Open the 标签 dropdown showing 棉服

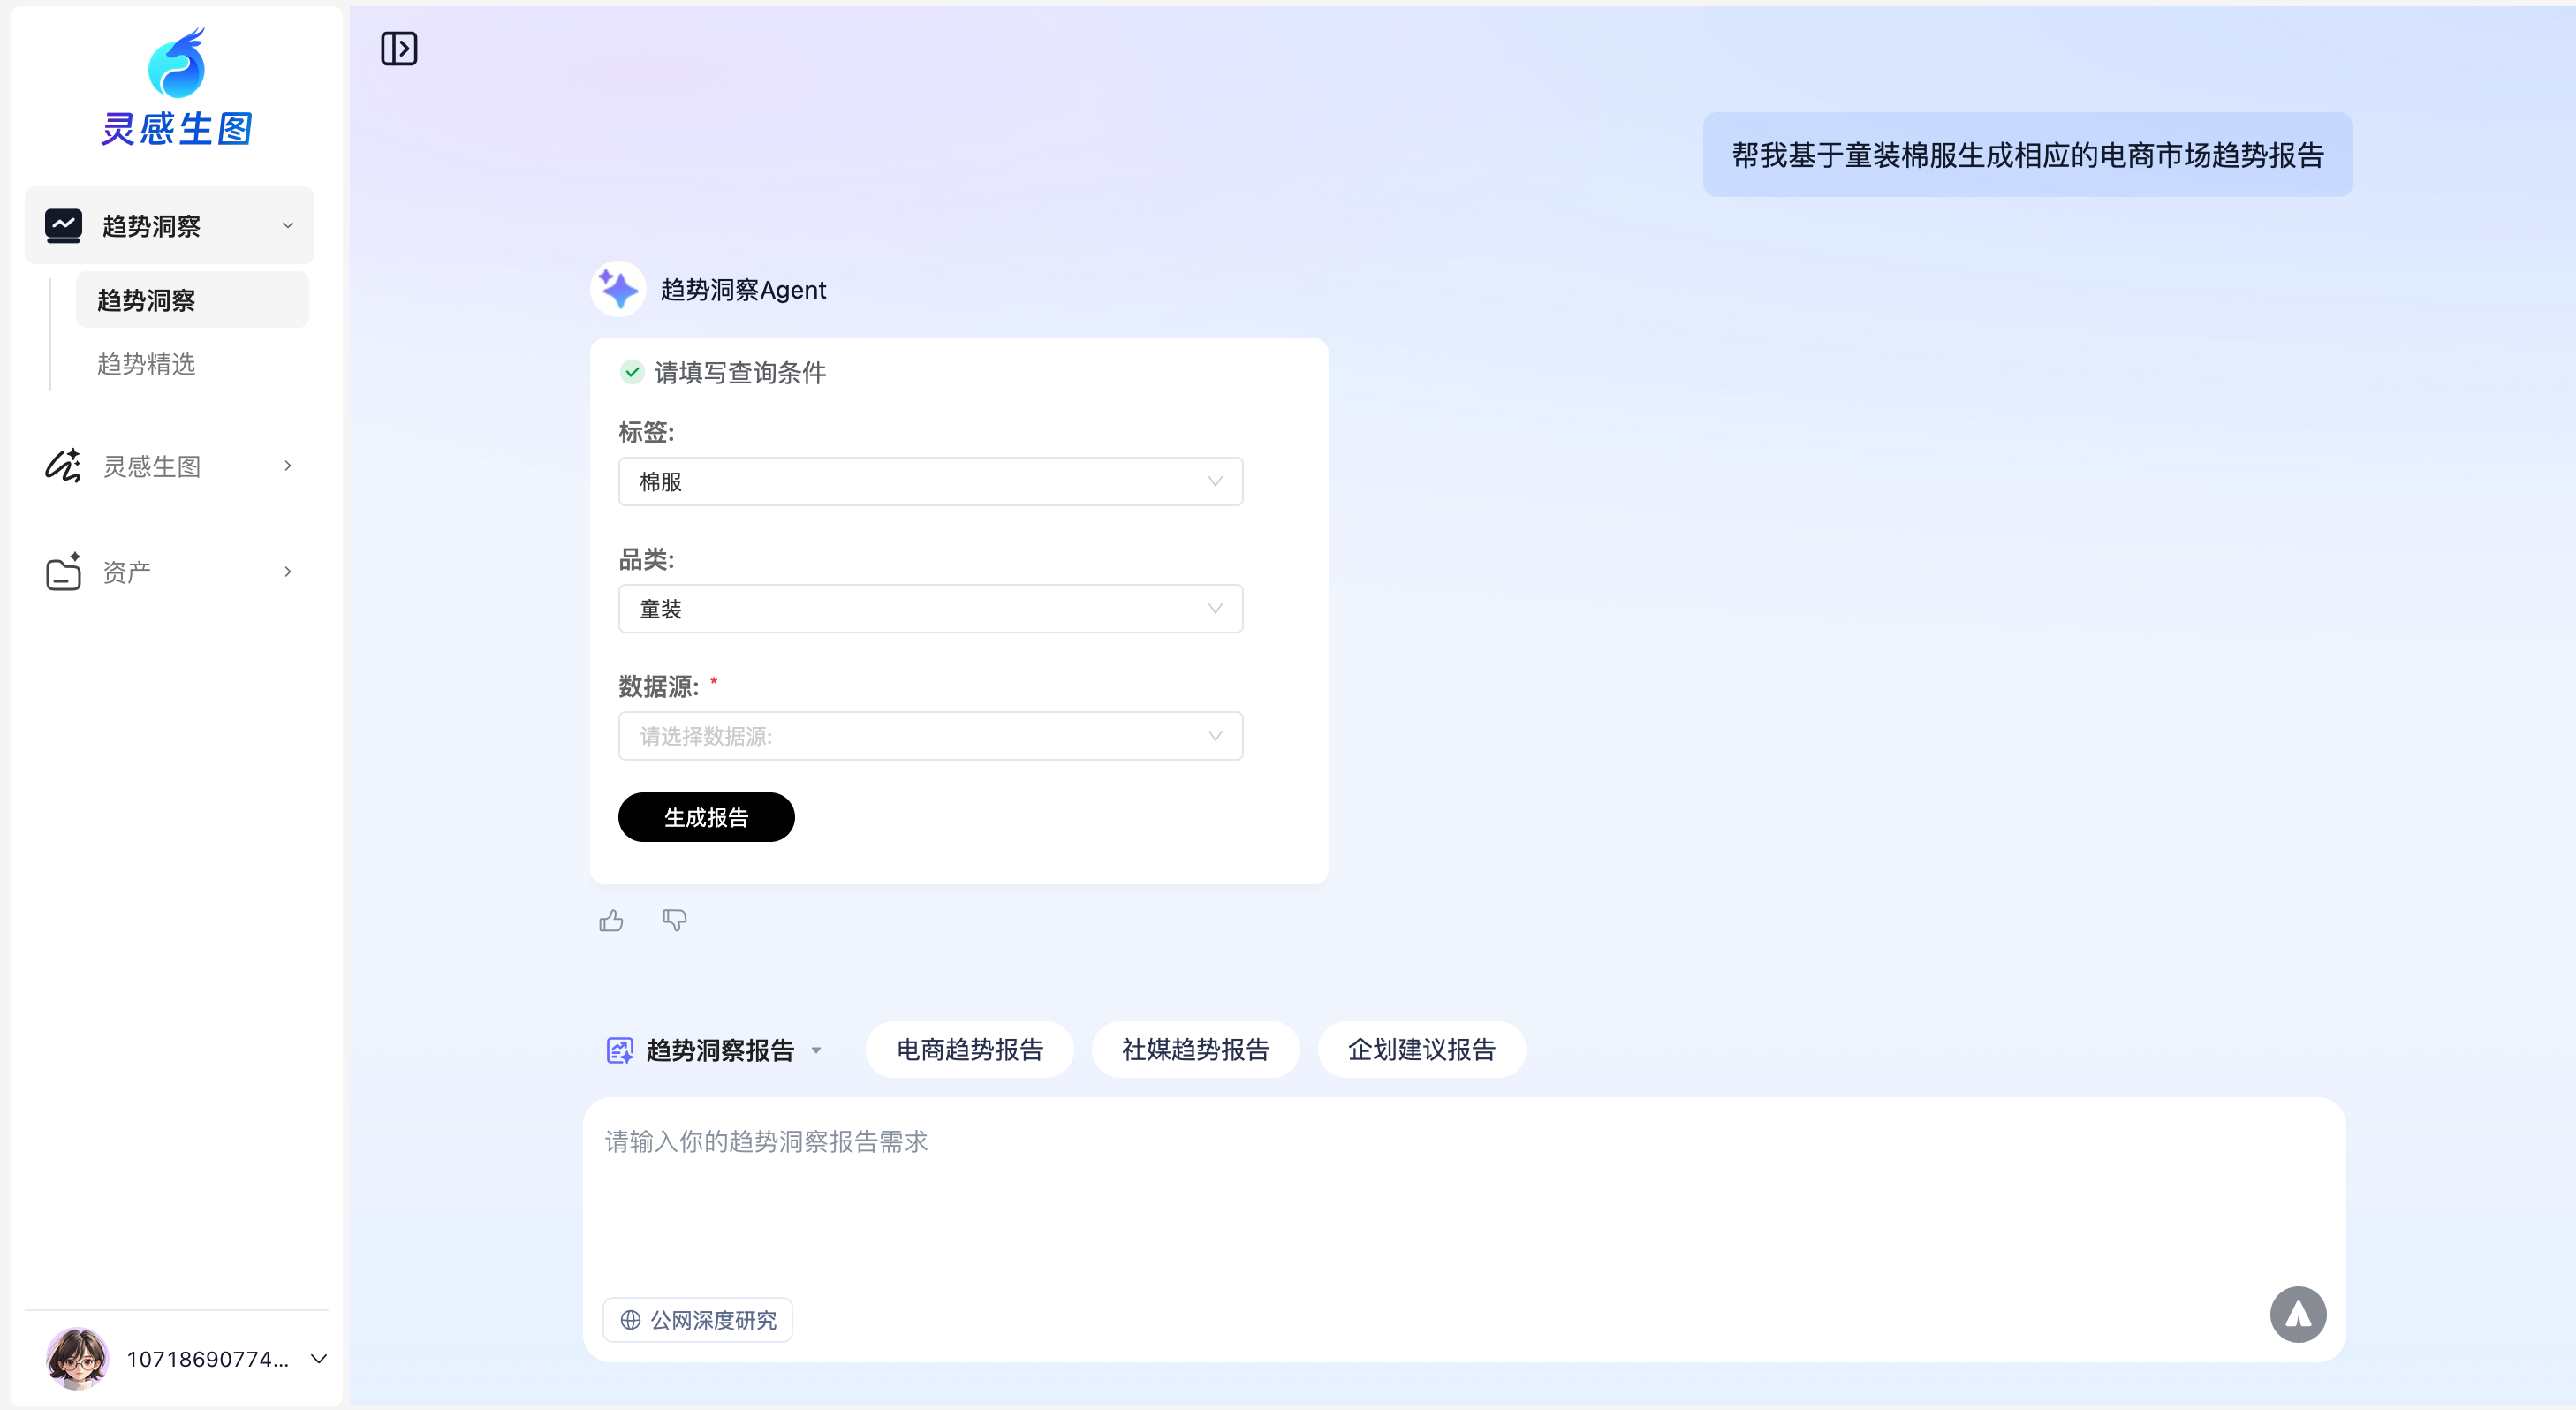click(x=930, y=482)
